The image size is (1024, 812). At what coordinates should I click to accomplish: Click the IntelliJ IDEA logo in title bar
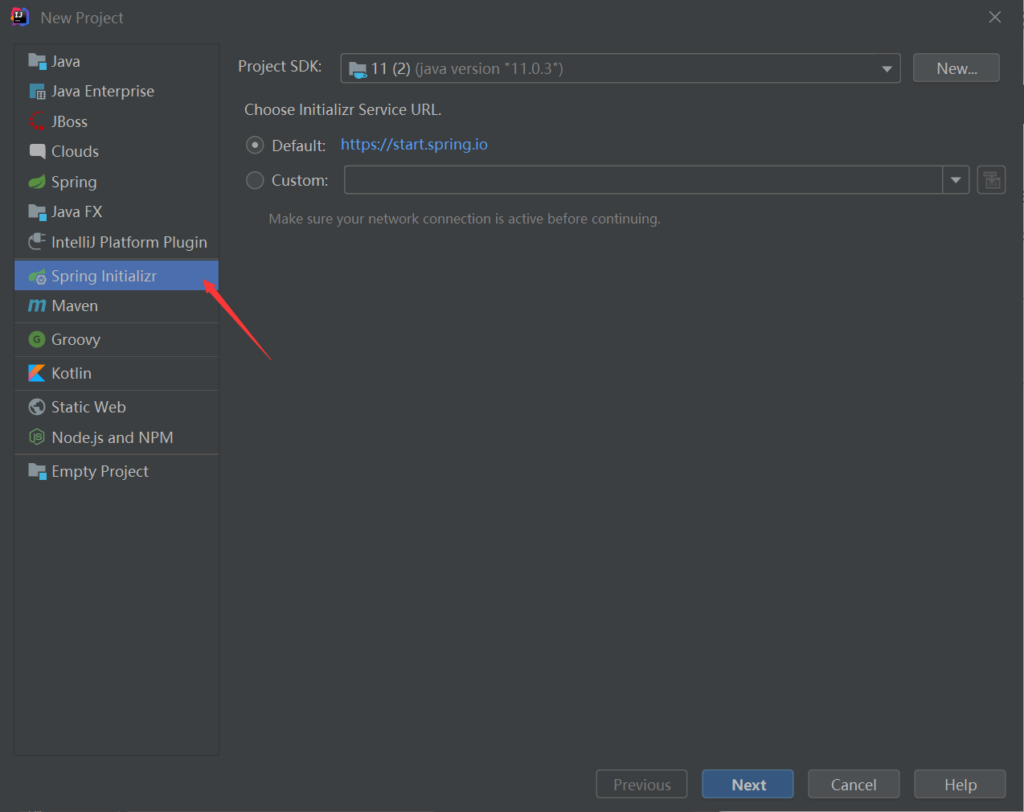point(20,17)
